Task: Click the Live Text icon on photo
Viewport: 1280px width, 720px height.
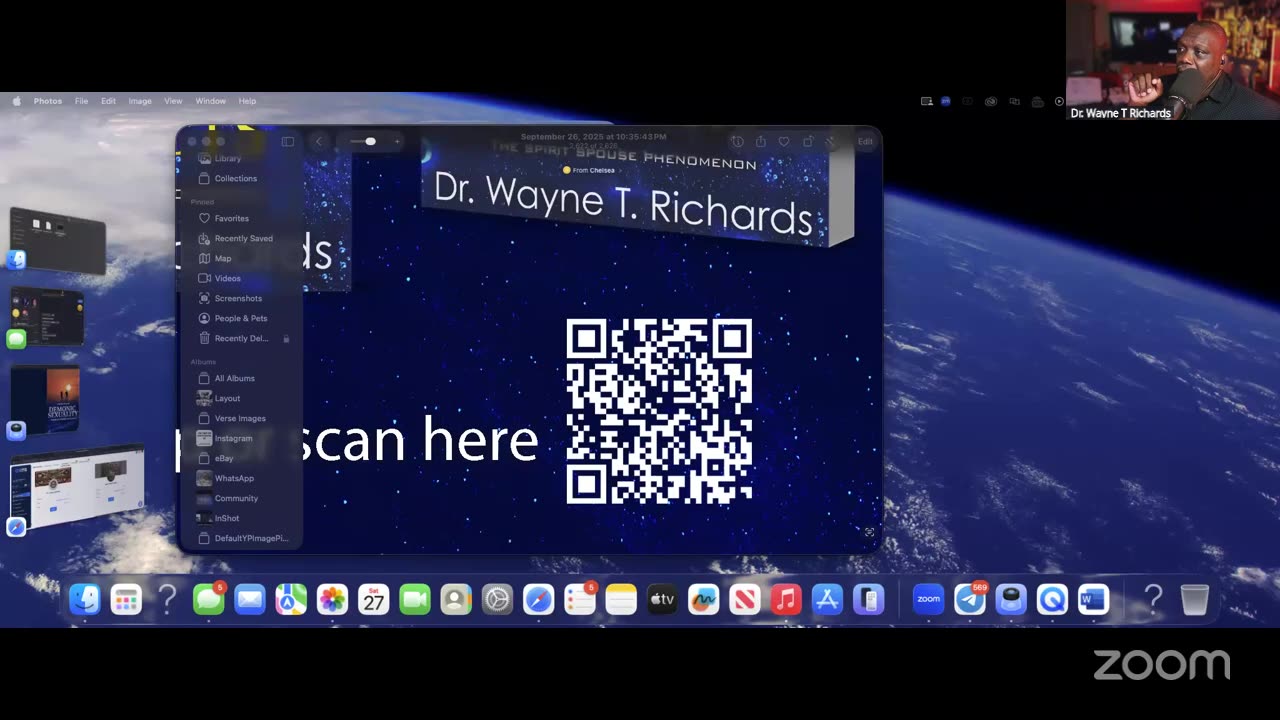Action: pos(869,532)
